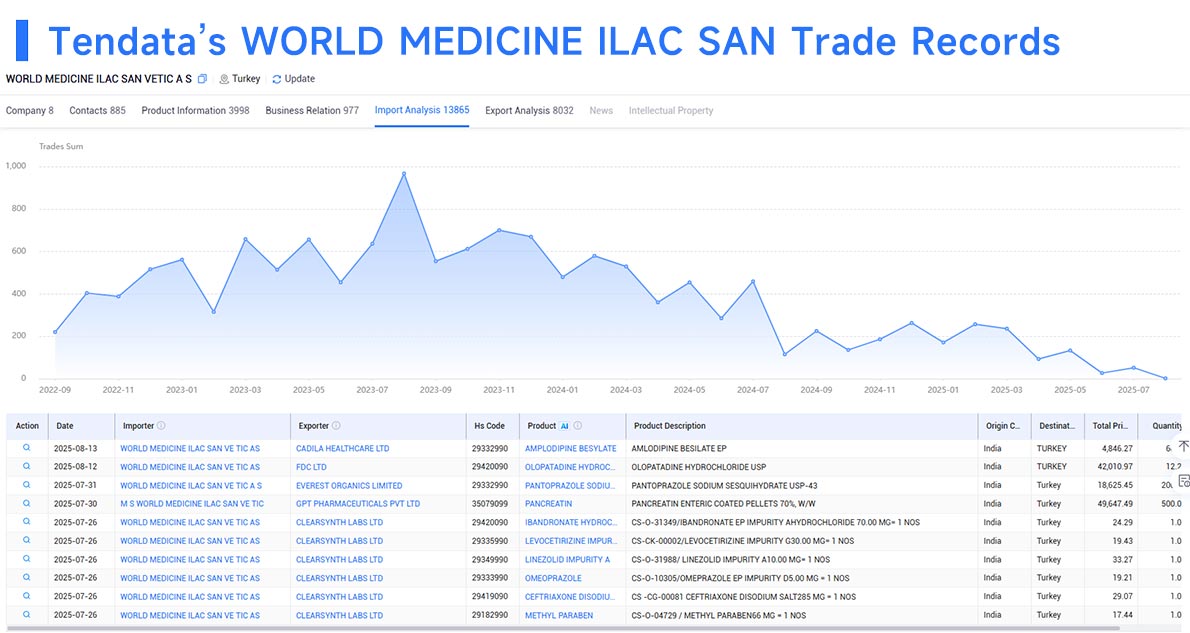The image size is (1190, 633).
Task: Open the Company 8 tab
Action: (x=30, y=111)
